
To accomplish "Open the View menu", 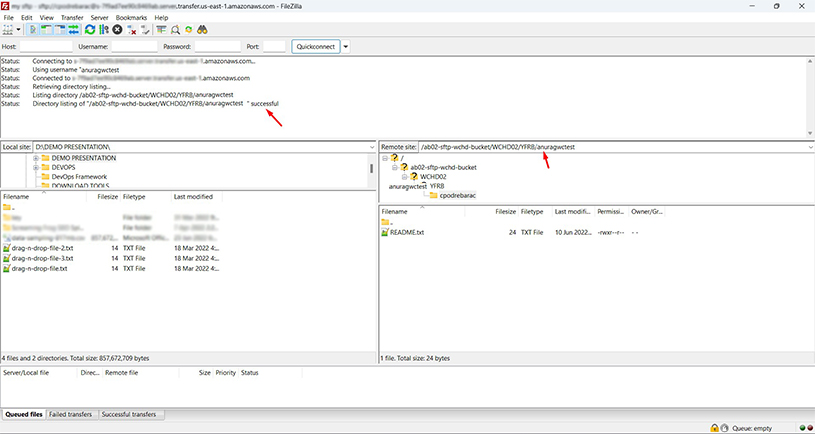I will point(47,18).
